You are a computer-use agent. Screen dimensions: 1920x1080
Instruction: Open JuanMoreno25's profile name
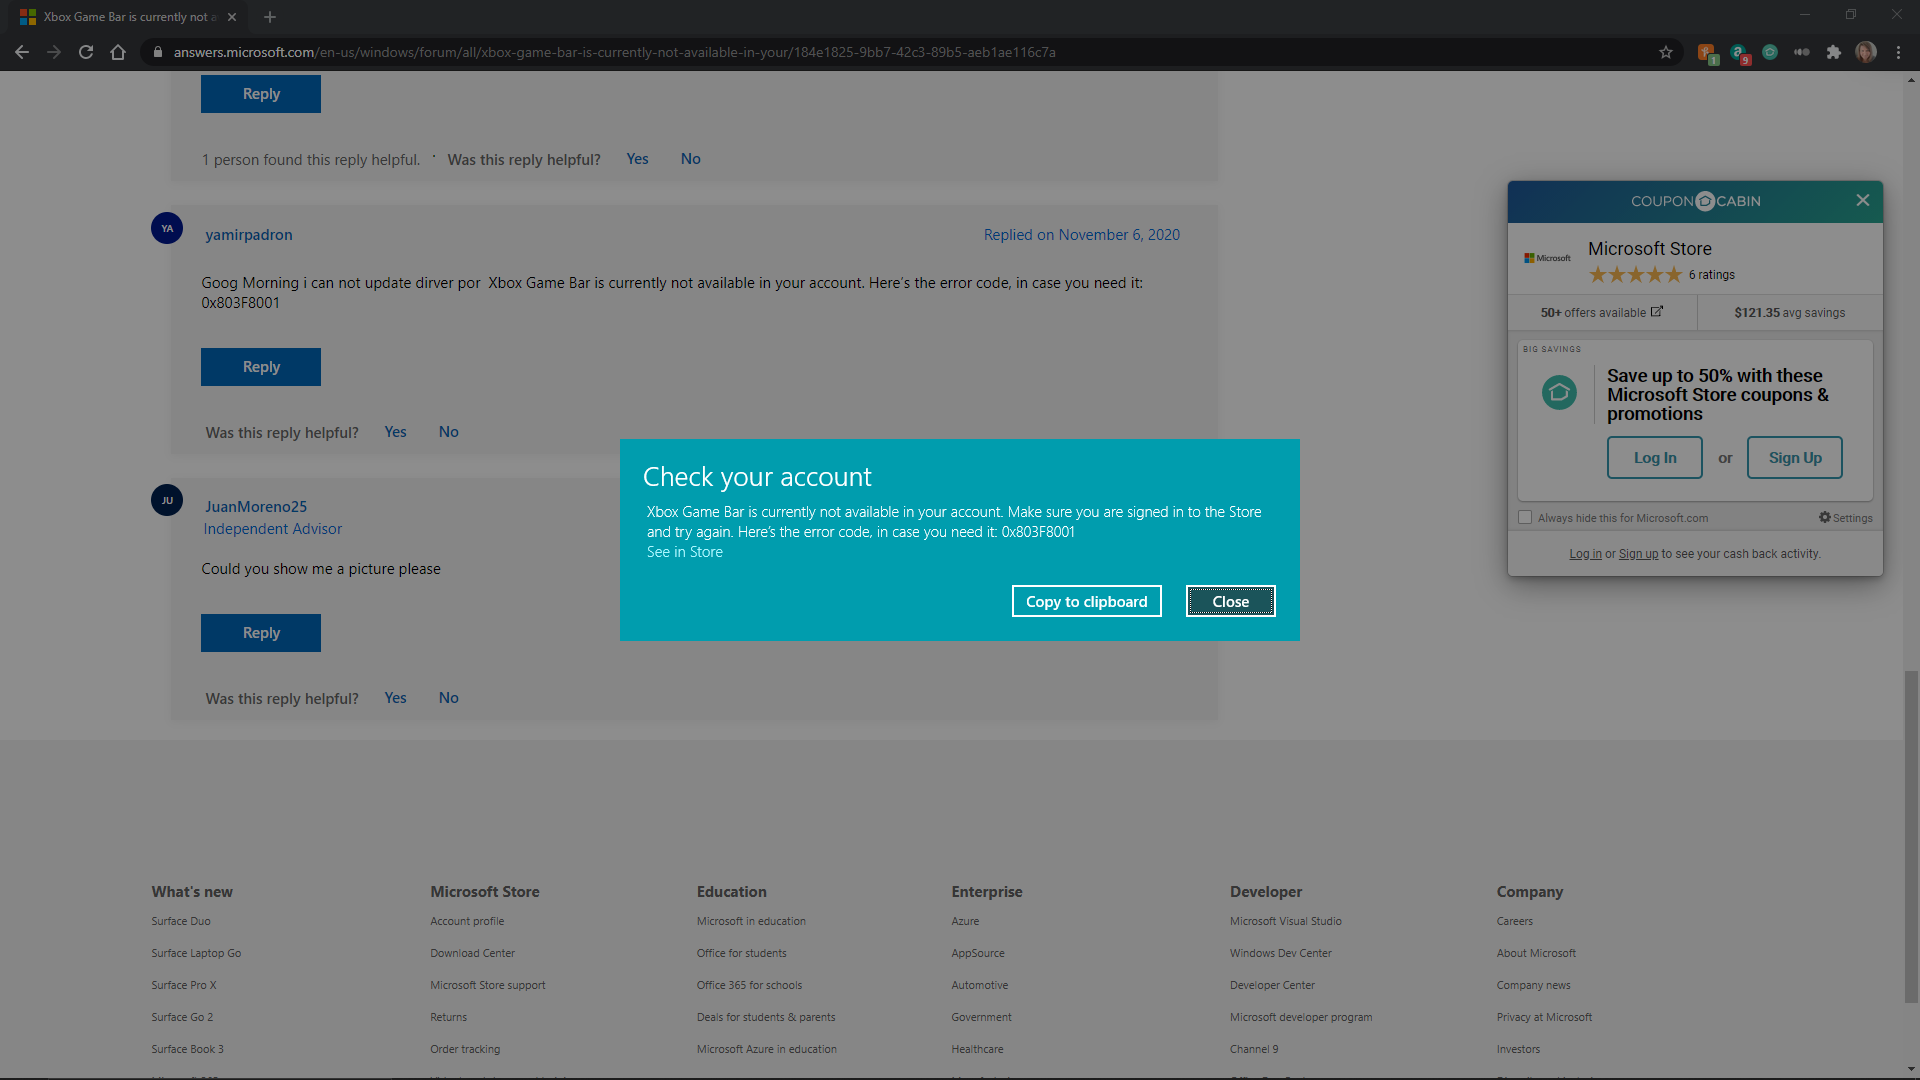click(x=256, y=506)
